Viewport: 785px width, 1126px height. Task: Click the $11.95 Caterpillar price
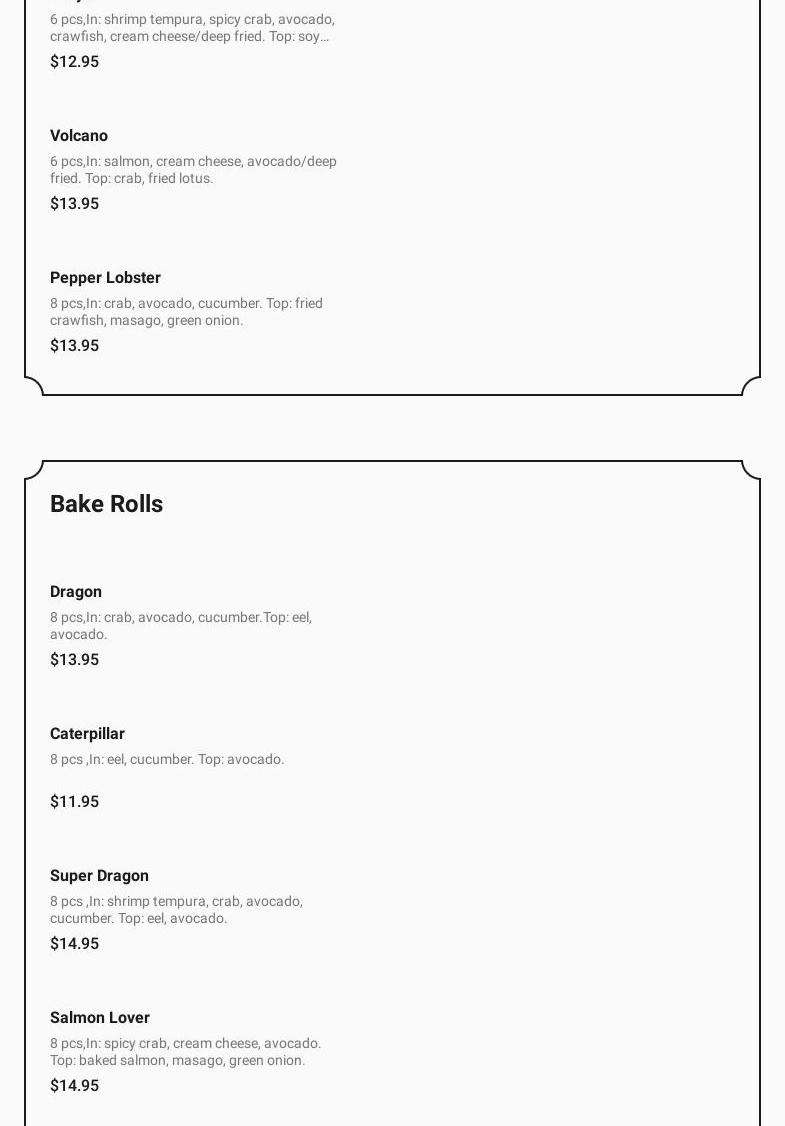tap(74, 802)
